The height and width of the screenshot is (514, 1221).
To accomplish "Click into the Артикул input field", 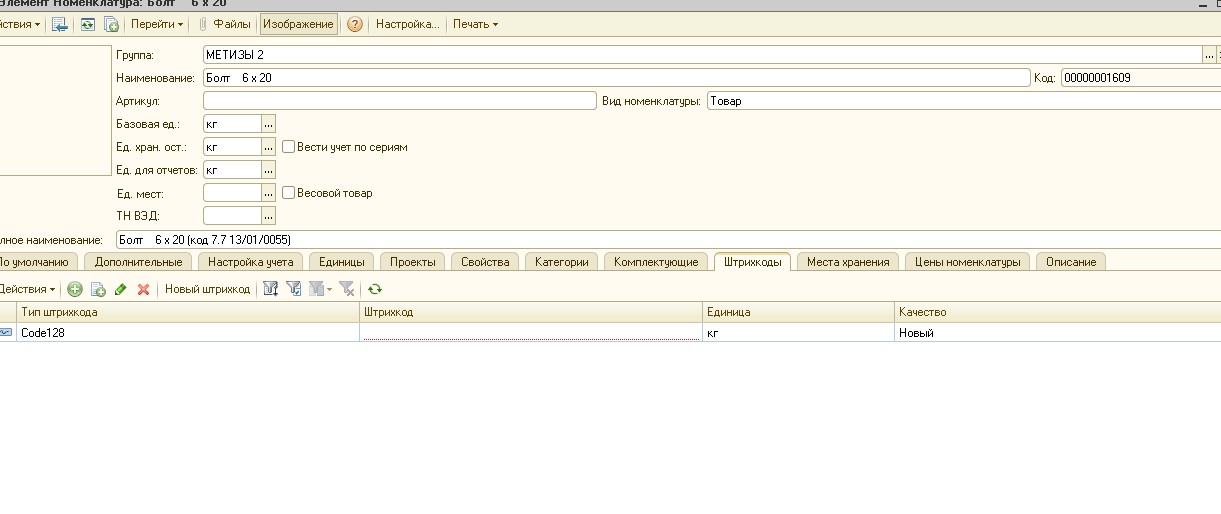I will click(x=399, y=101).
